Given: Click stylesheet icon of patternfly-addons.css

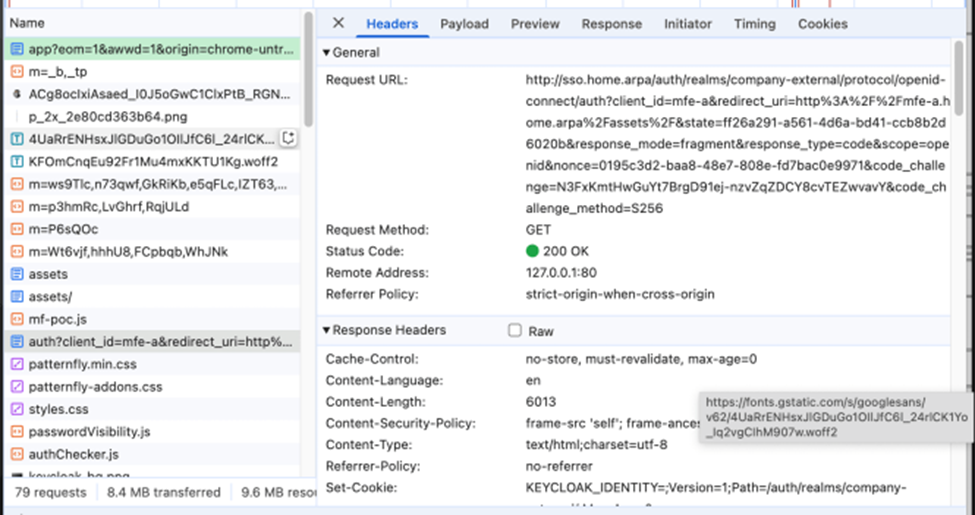Looking at the screenshot, I should 17,387.
